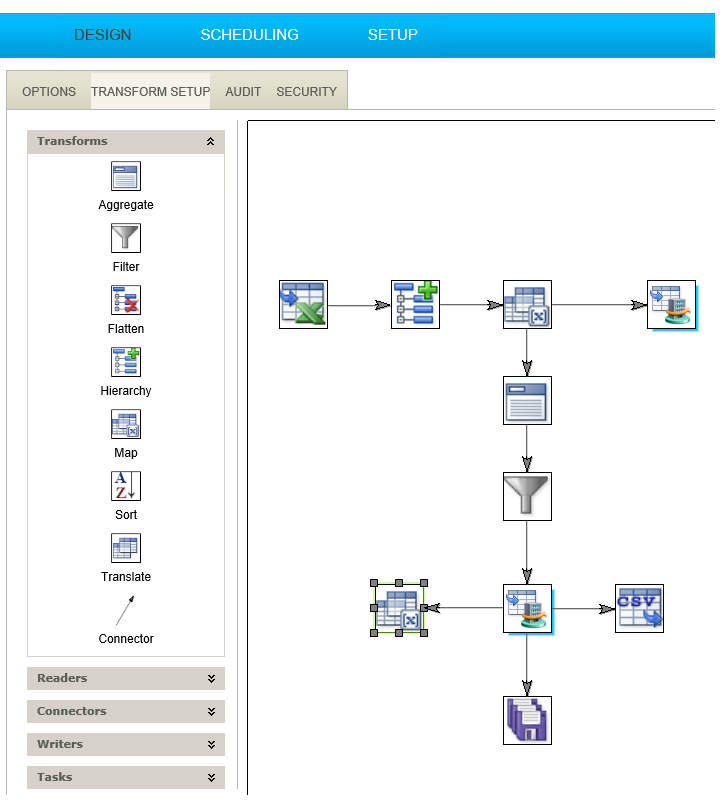Click the Excel reader node on canvas
This screenshot has width=725, height=805.
pyautogui.click(x=303, y=305)
